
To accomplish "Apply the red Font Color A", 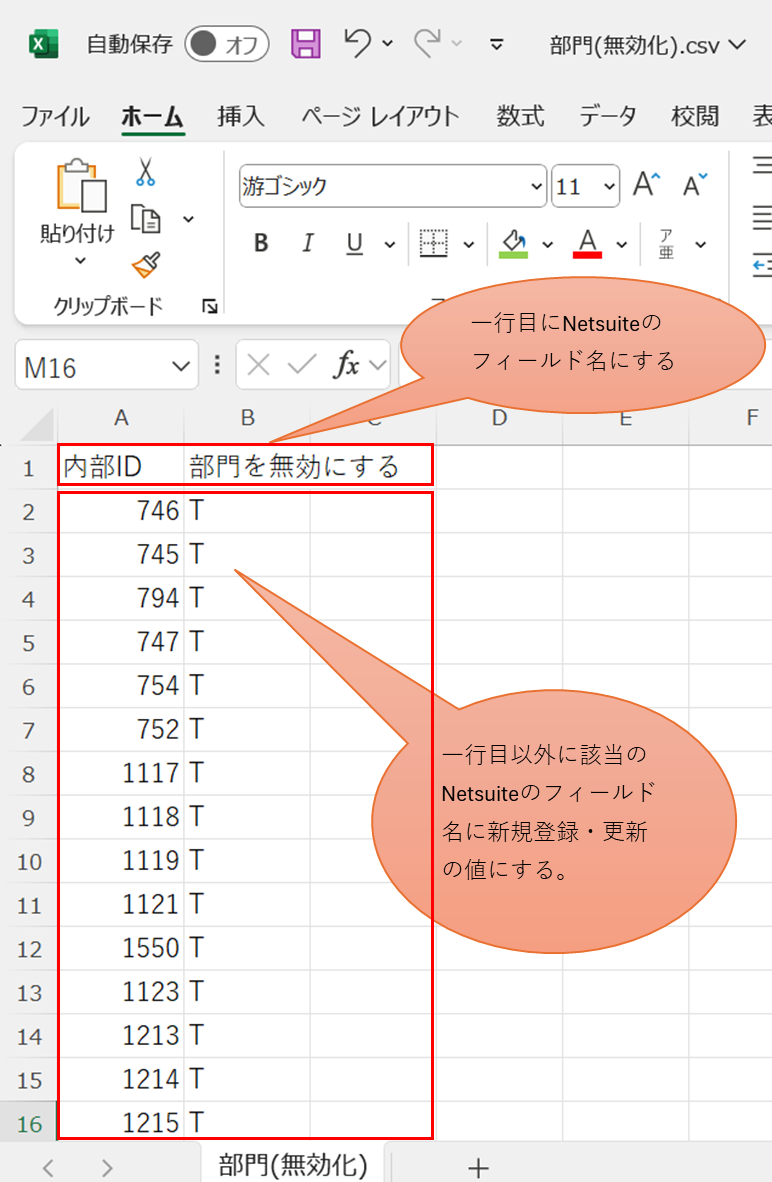I will tap(587, 243).
